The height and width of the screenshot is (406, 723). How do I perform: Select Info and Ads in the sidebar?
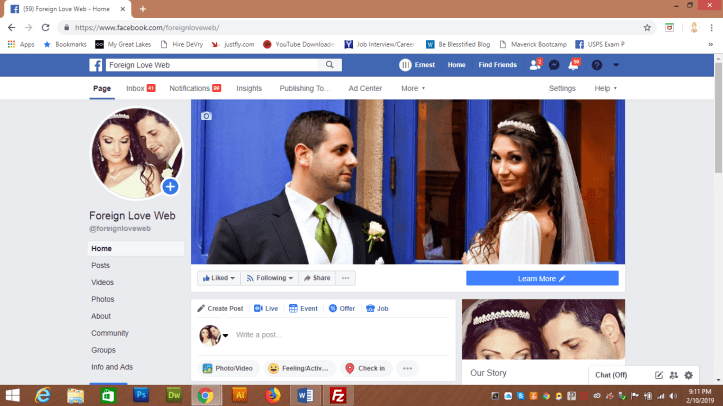tap(112, 367)
